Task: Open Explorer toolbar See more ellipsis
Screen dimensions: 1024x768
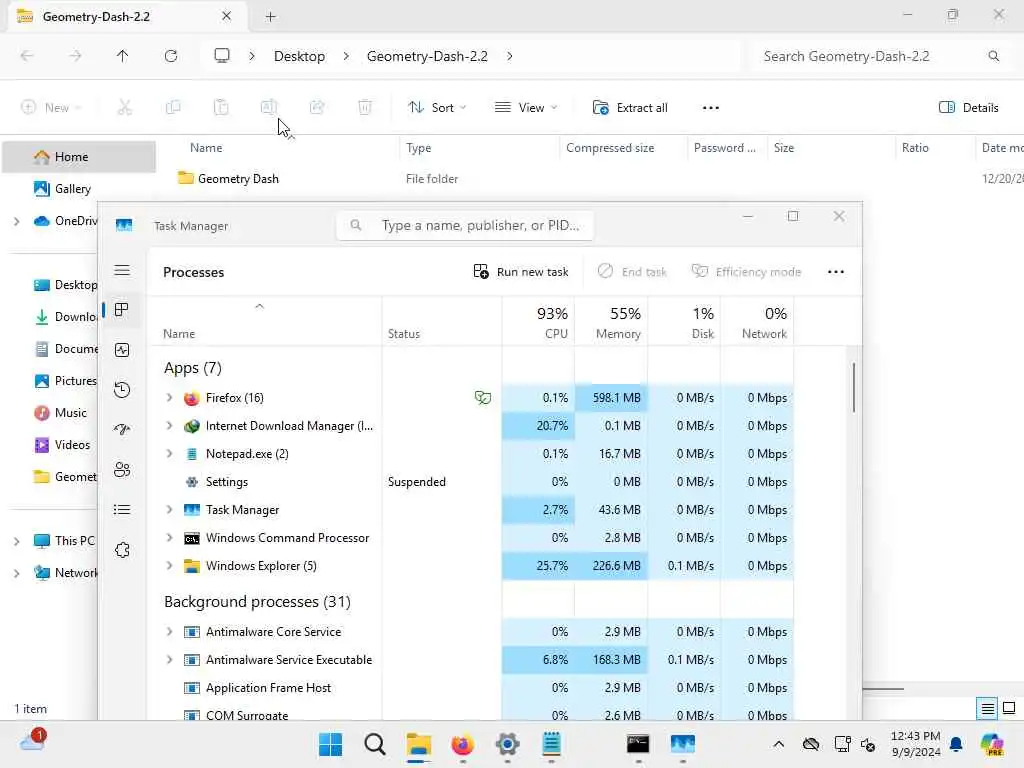Action: tap(711, 108)
